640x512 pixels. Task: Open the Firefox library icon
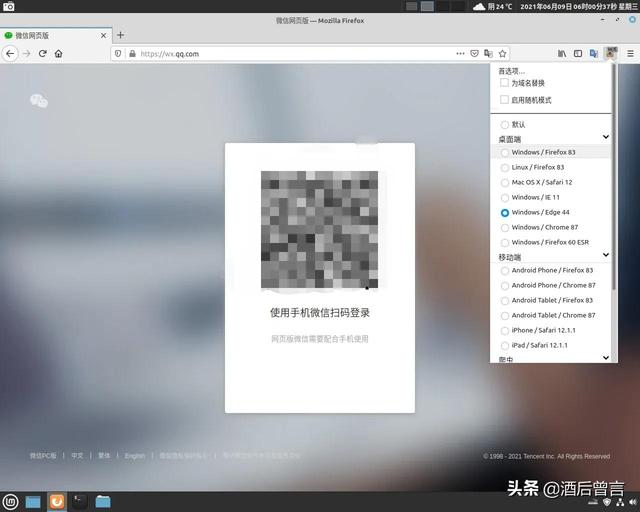point(563,53)
